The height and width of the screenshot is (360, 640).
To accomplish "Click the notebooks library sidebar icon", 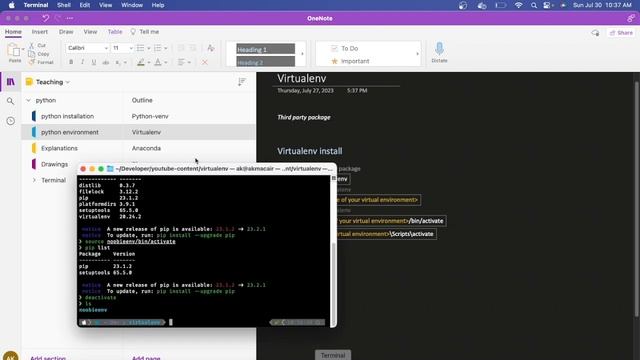I will pyautogui.click(x=11, y=82).
